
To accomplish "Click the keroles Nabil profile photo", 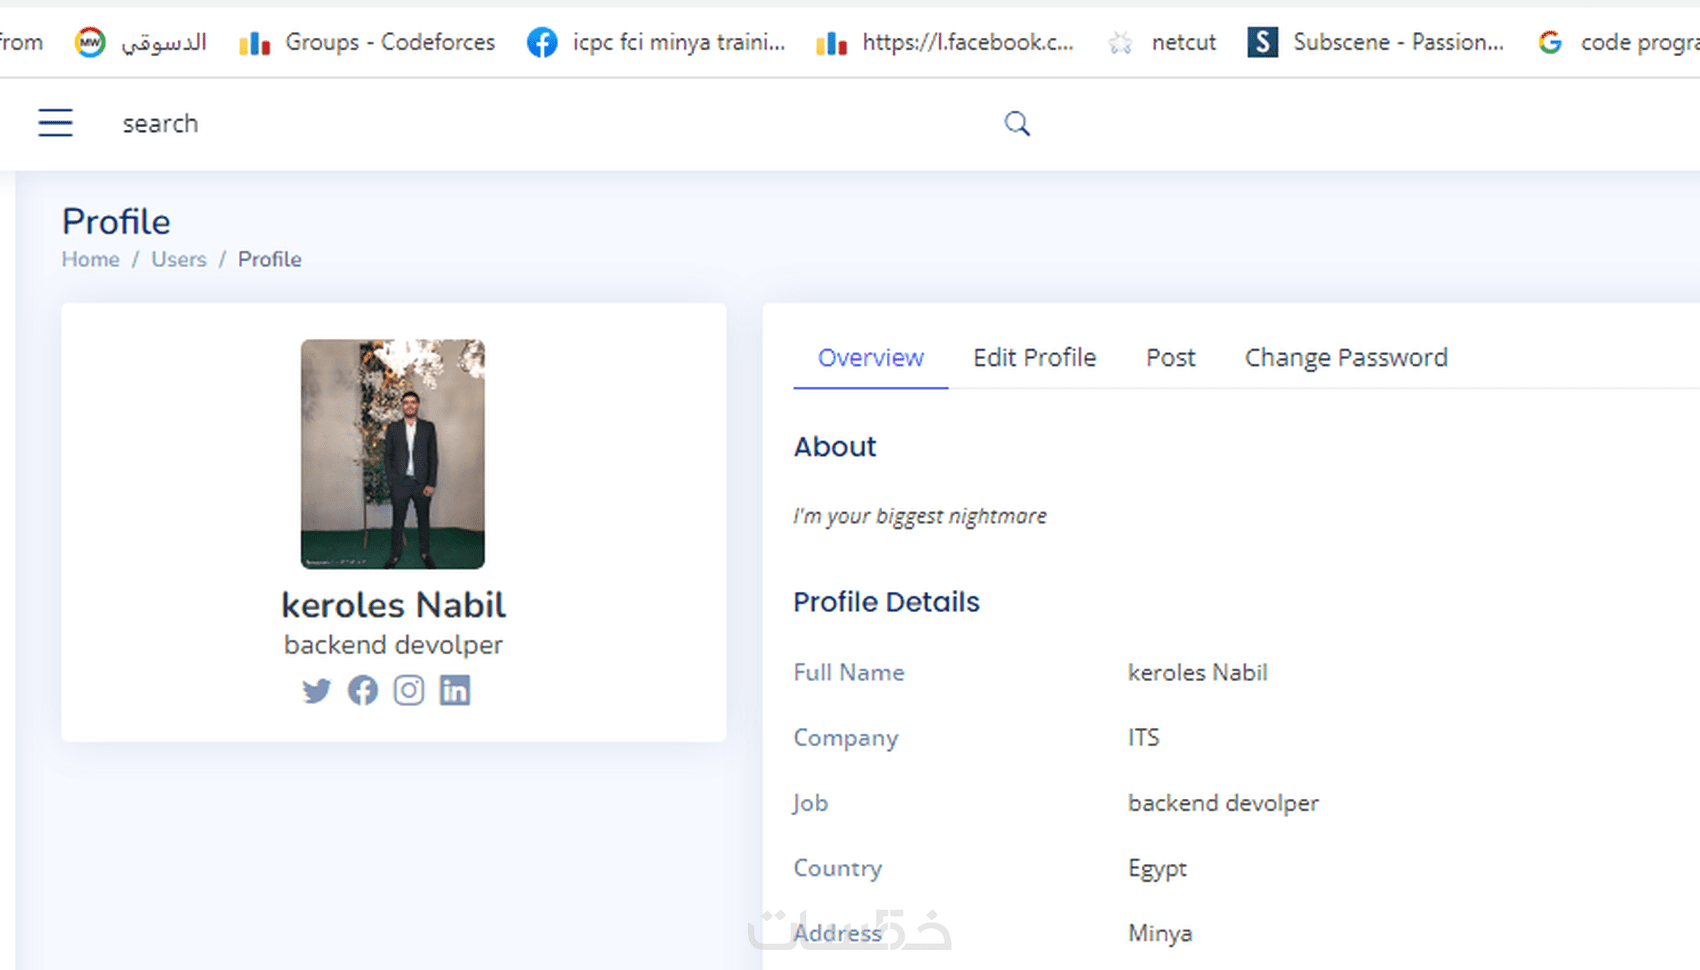I will (392, 453).
